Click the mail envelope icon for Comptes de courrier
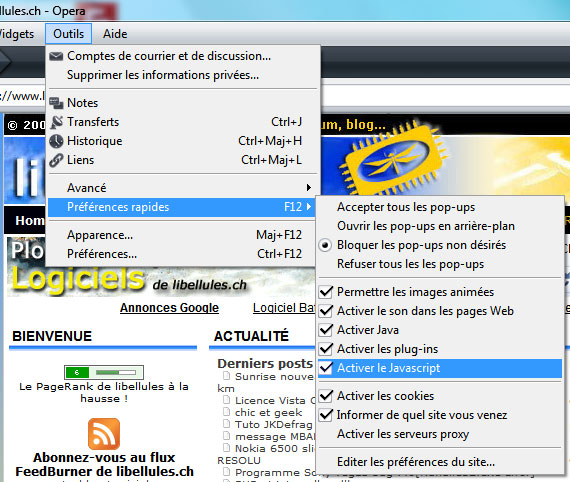570x482 pixels. (56, 56)
